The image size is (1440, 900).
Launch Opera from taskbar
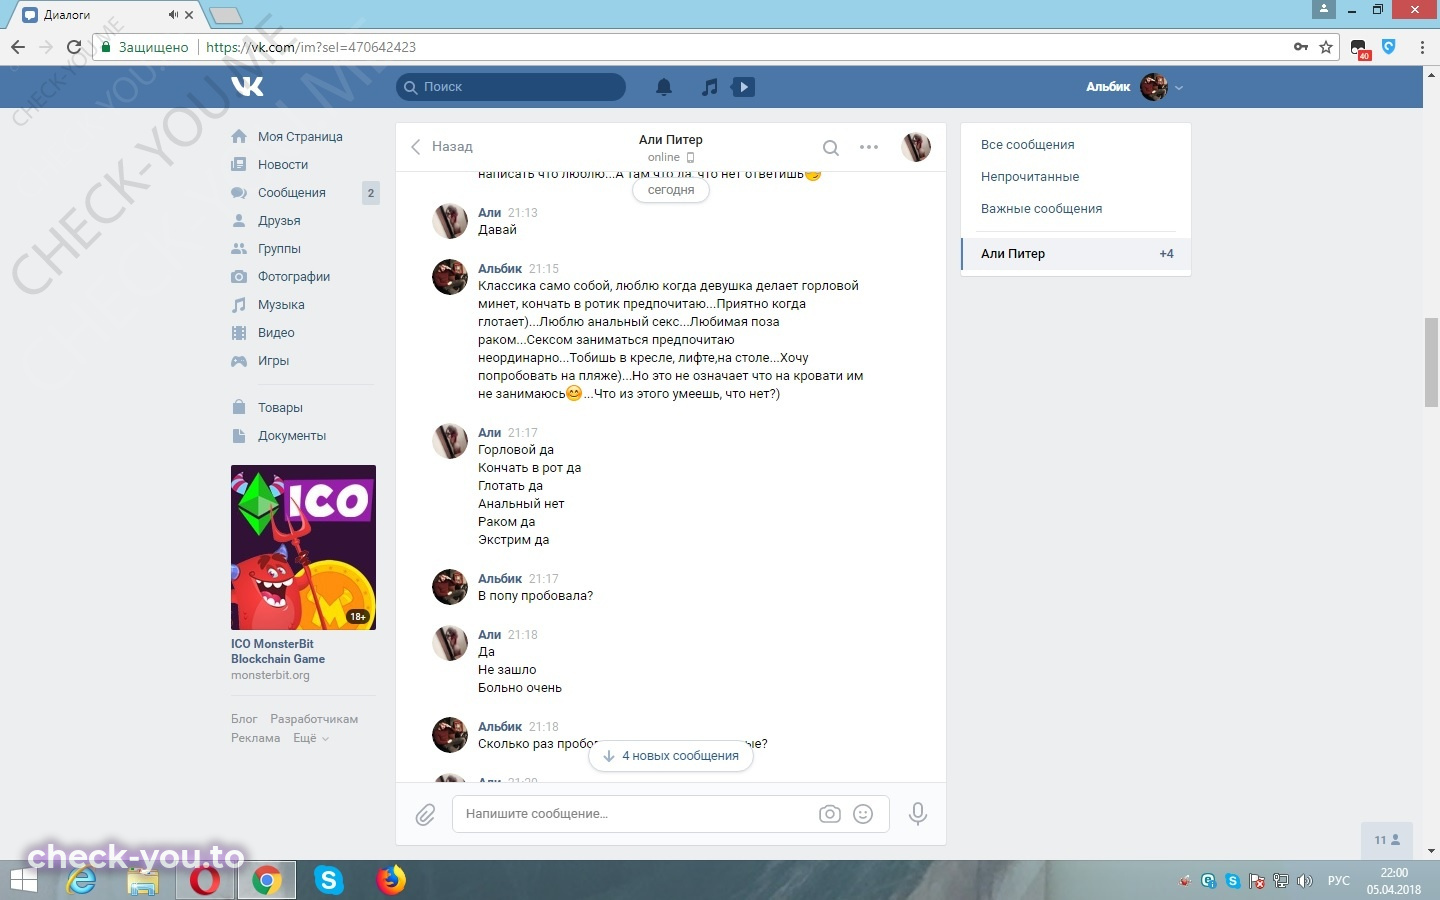(206, 880)
